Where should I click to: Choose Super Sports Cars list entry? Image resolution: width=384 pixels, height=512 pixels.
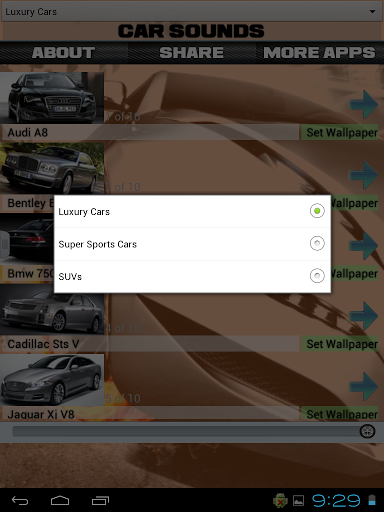tap(192, 244)
